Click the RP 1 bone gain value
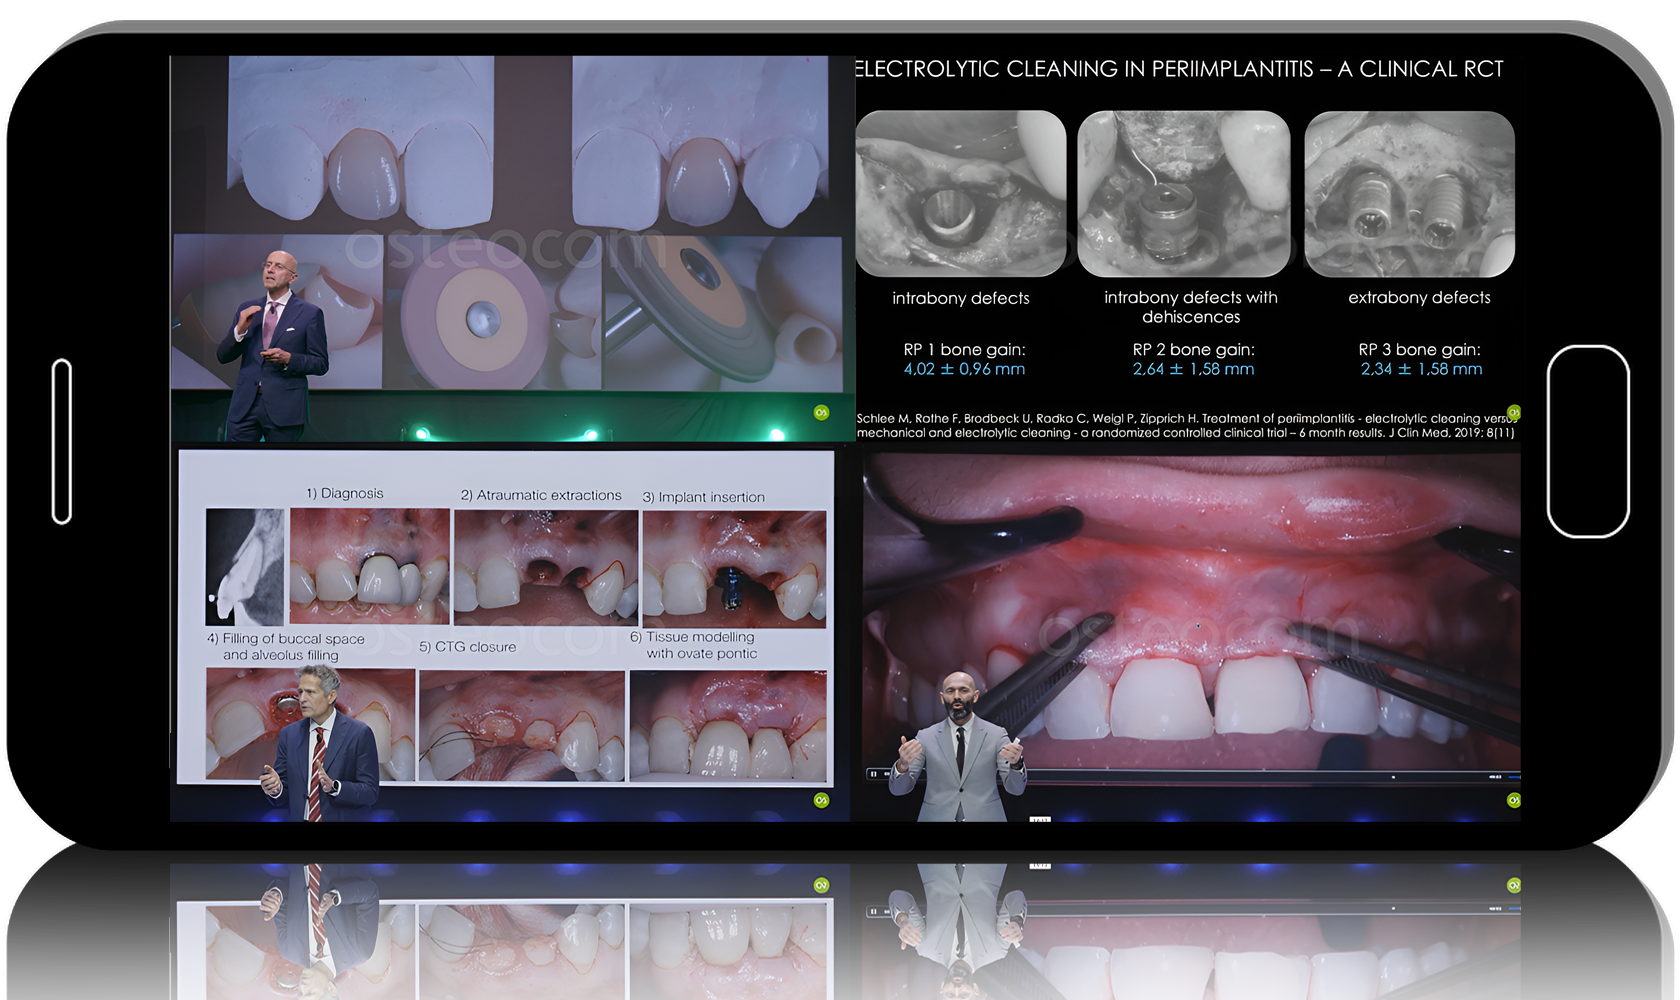1680x1000 pixels. [x=964, y=369]
